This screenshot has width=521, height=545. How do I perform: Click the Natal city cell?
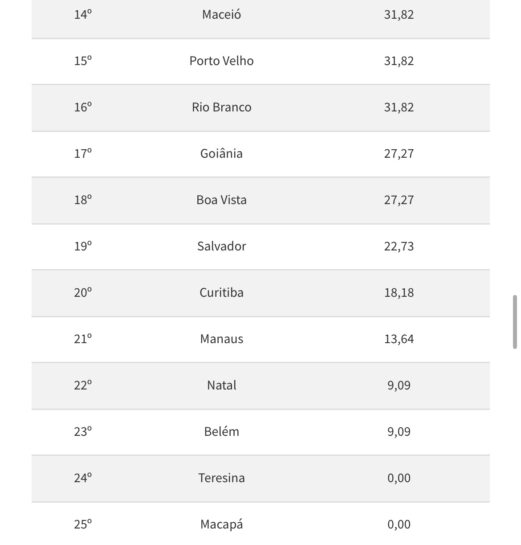tap(221, 385)
